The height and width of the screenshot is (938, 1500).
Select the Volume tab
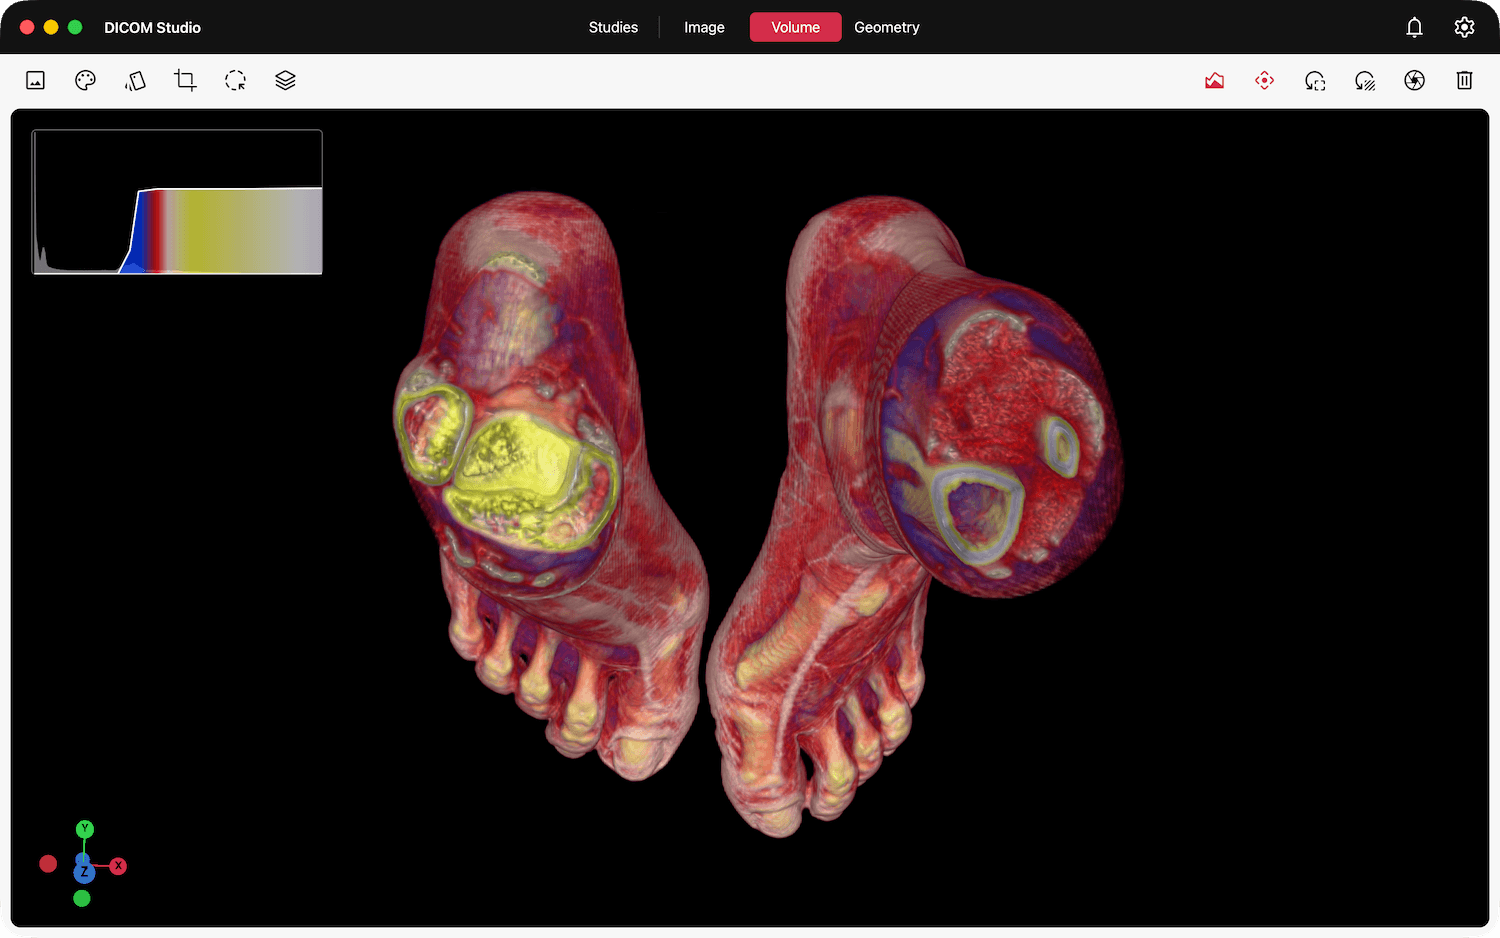click(796, 27)
